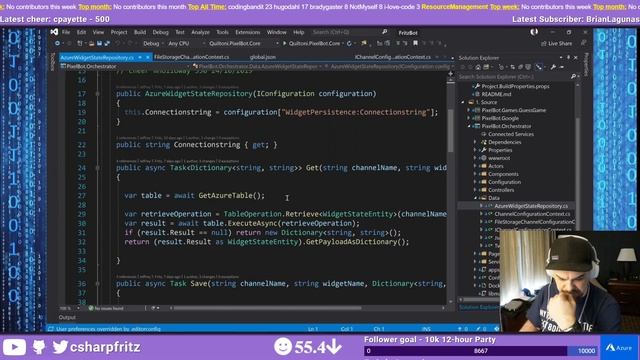
Task: Expand the Dependencies node
Action: (475, 142)
